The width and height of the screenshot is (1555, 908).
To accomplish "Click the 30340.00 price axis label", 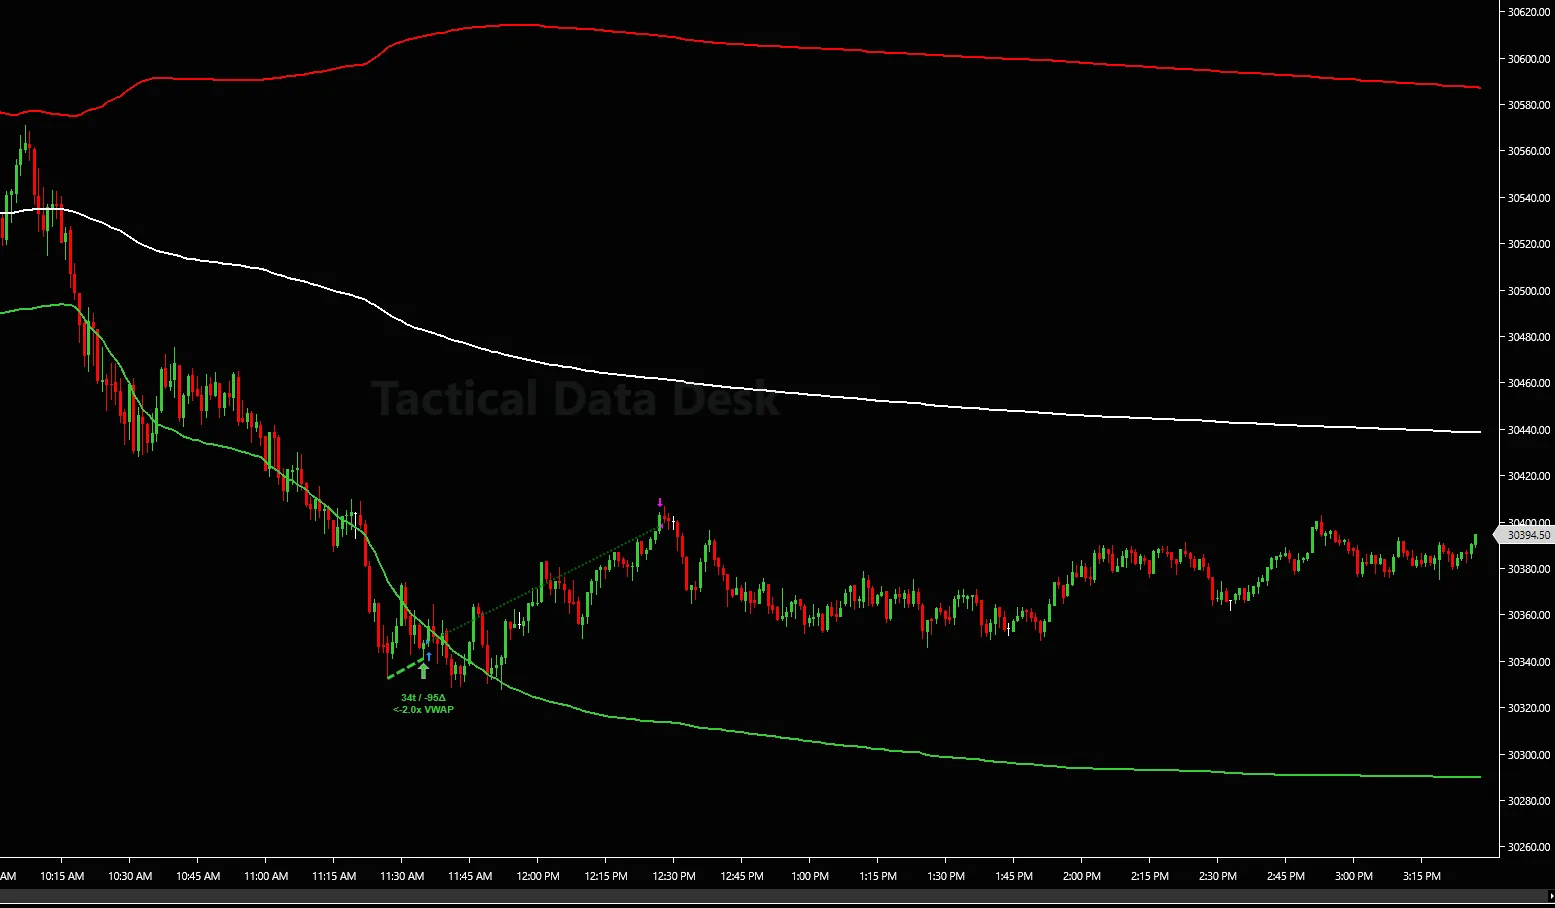I will pyautogui.click(x=1529, y=662).
